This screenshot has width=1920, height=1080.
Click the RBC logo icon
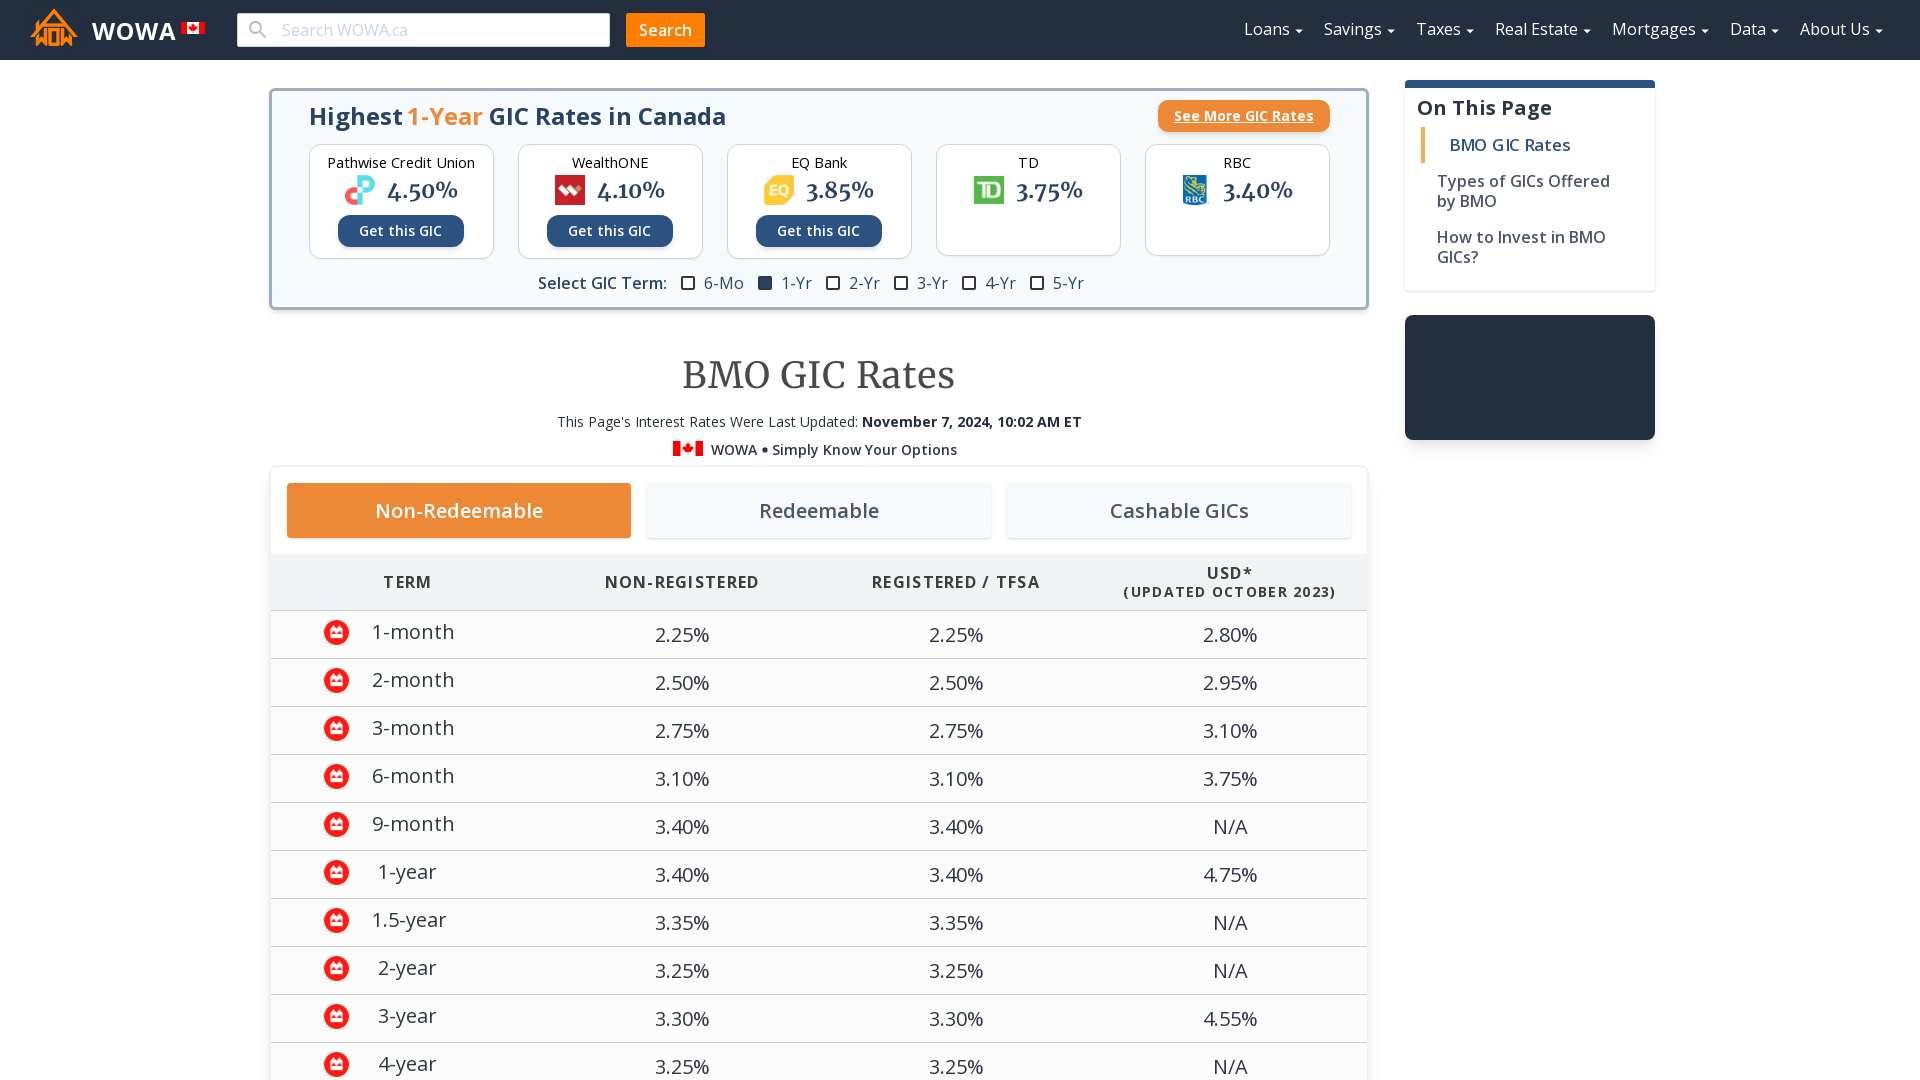[x=1195, y=190]
